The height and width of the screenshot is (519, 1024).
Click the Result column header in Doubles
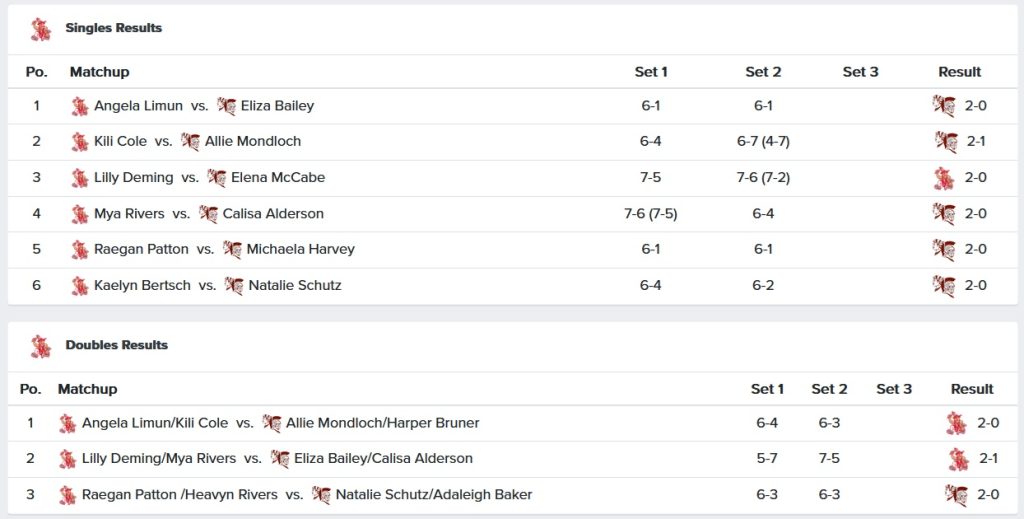click(x=972, y=389)
